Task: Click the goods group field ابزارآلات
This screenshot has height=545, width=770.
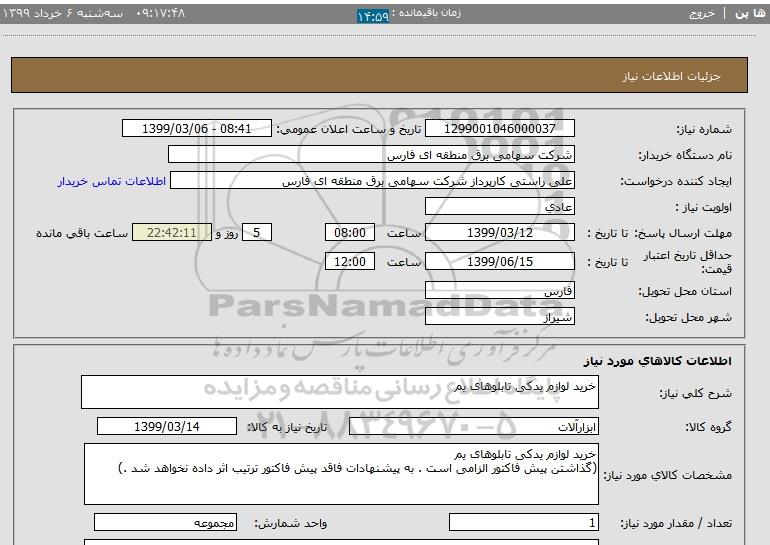Action: point(473,427)
